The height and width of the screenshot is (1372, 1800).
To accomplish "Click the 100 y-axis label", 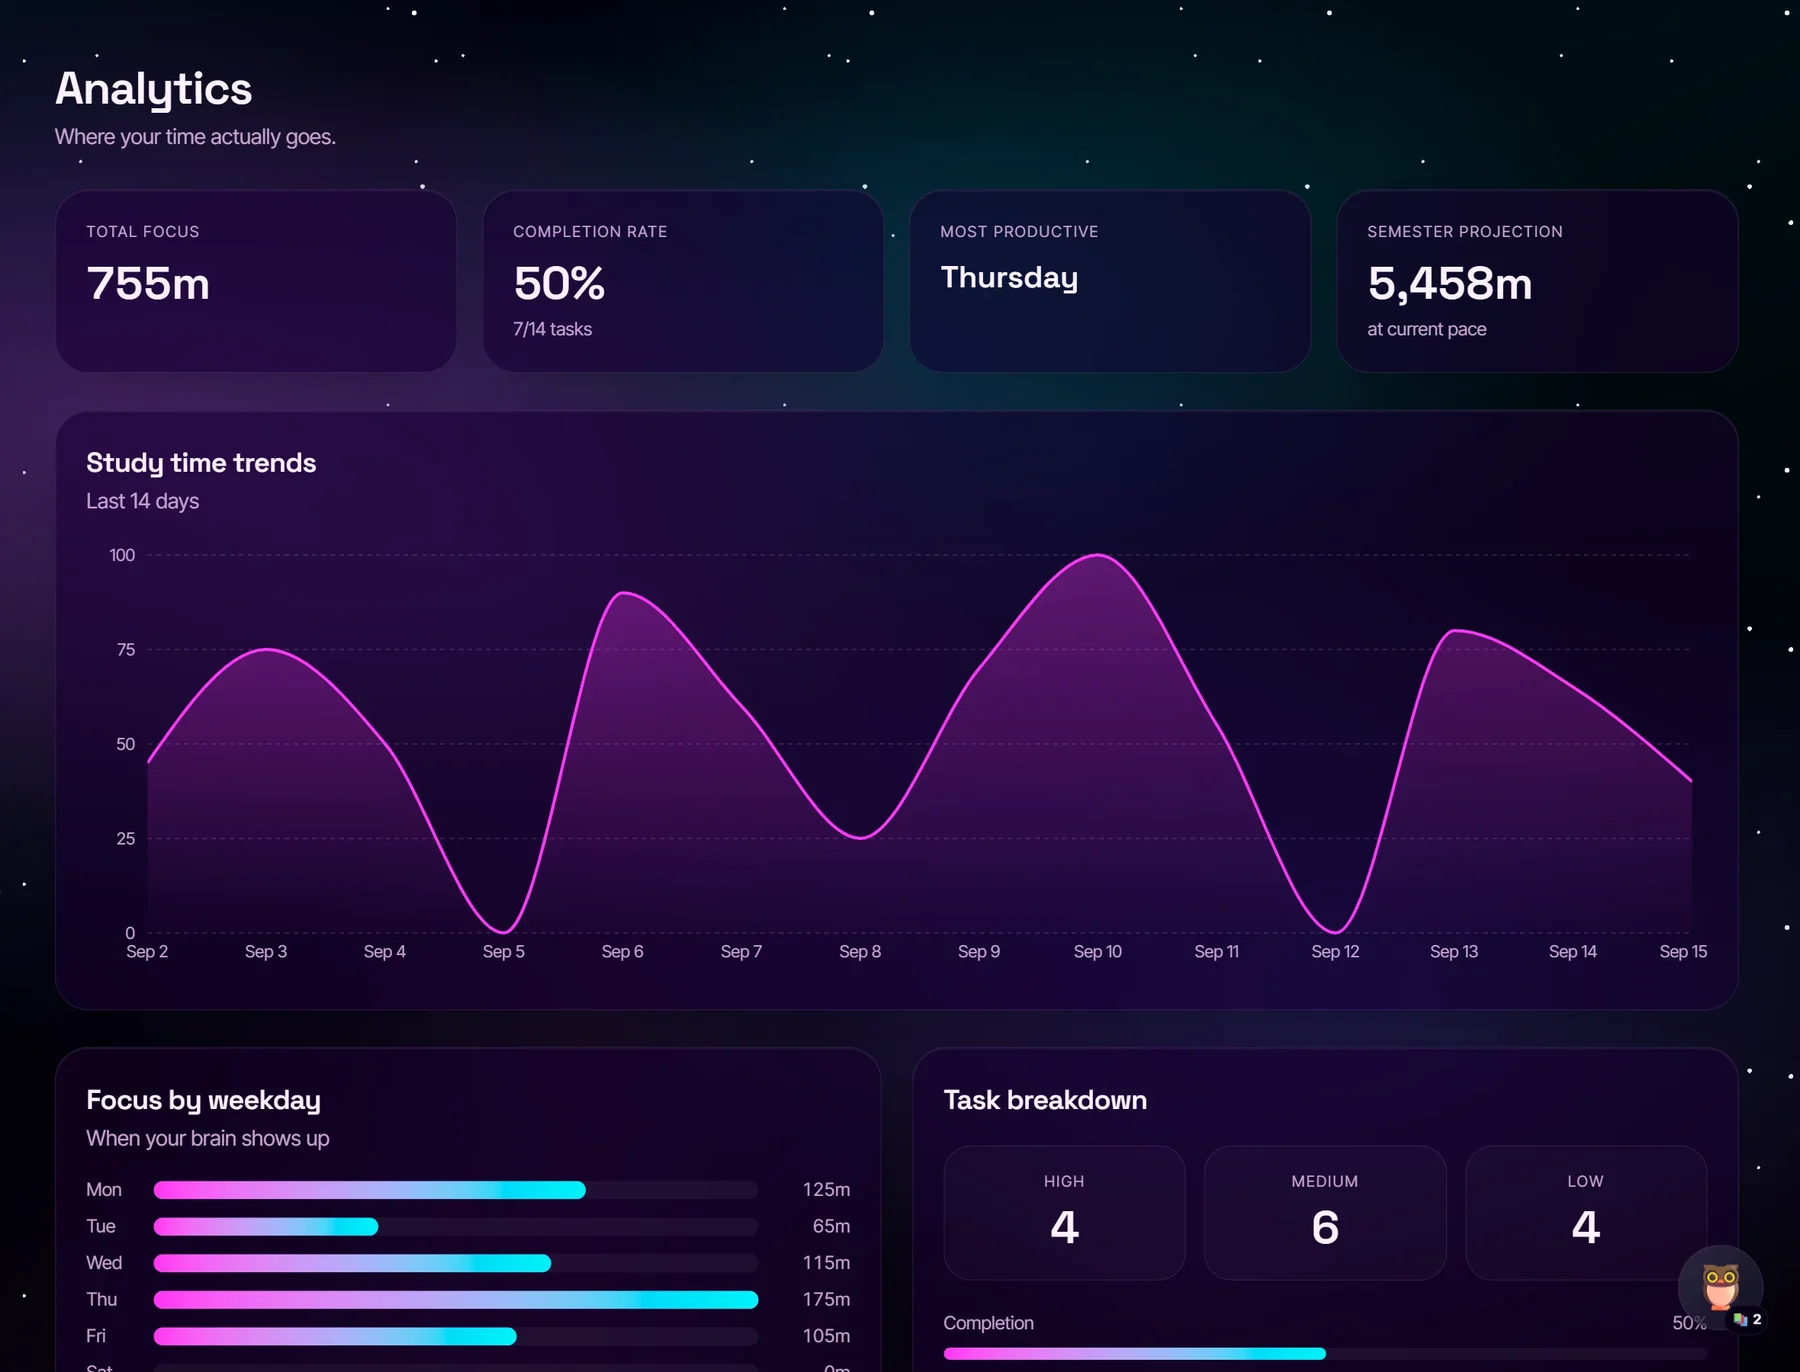I will (122, 555).
